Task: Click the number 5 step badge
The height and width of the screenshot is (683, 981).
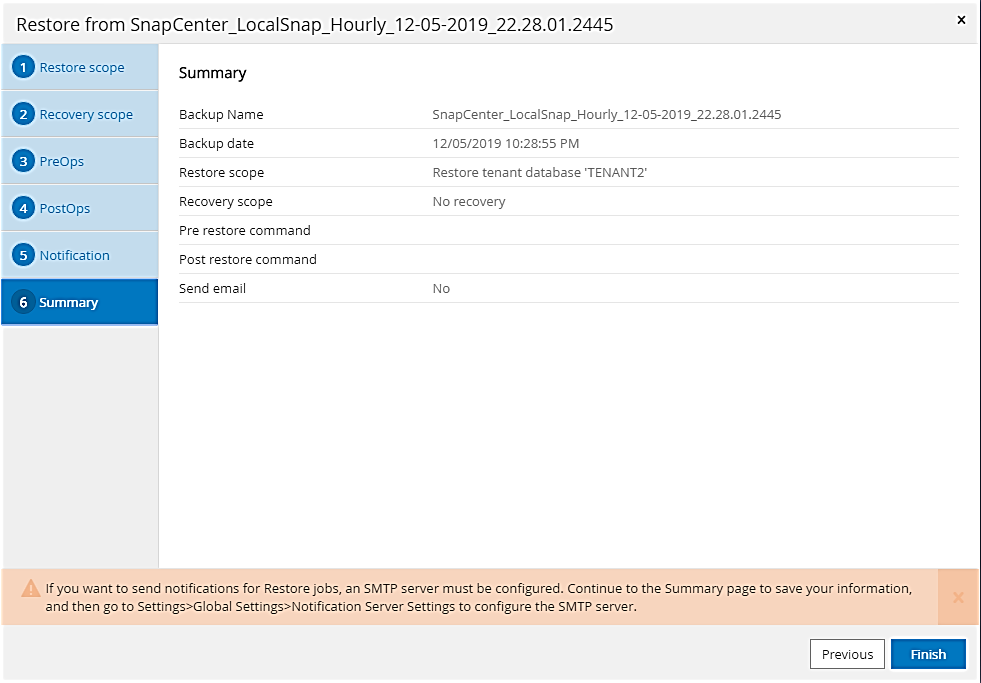Action: [x=23, y=256]
